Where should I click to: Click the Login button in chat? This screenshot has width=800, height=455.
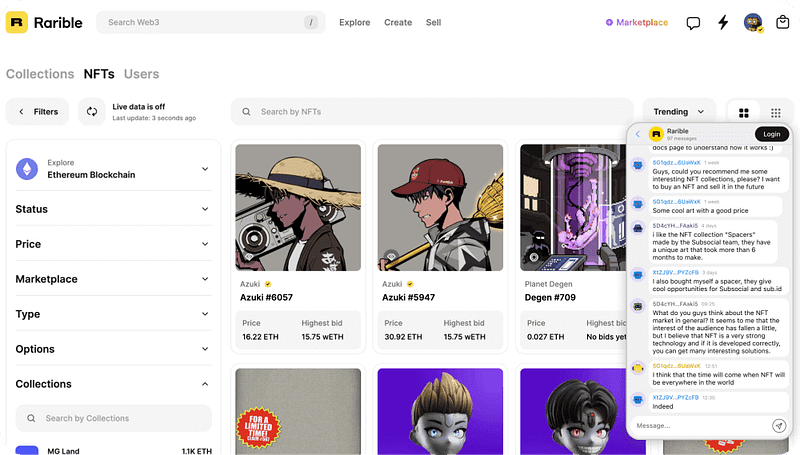coord(771,134)
